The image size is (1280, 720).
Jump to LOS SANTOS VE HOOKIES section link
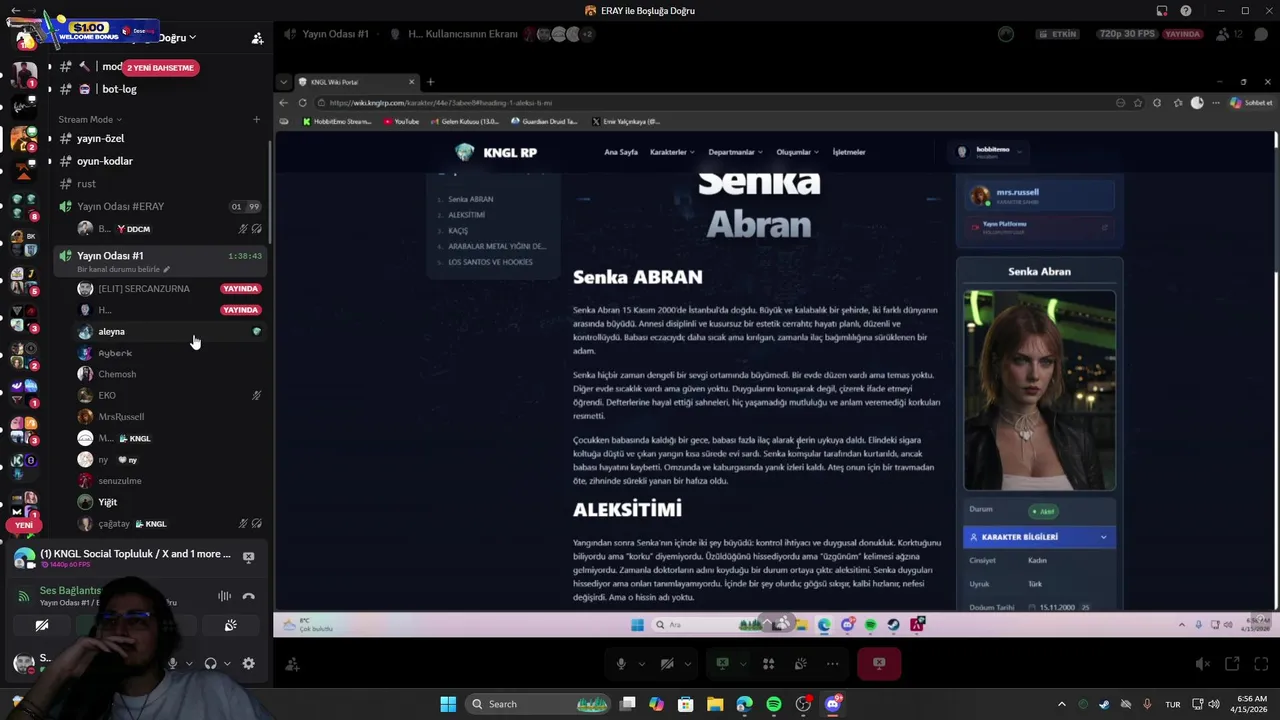[x=490, y=262]
